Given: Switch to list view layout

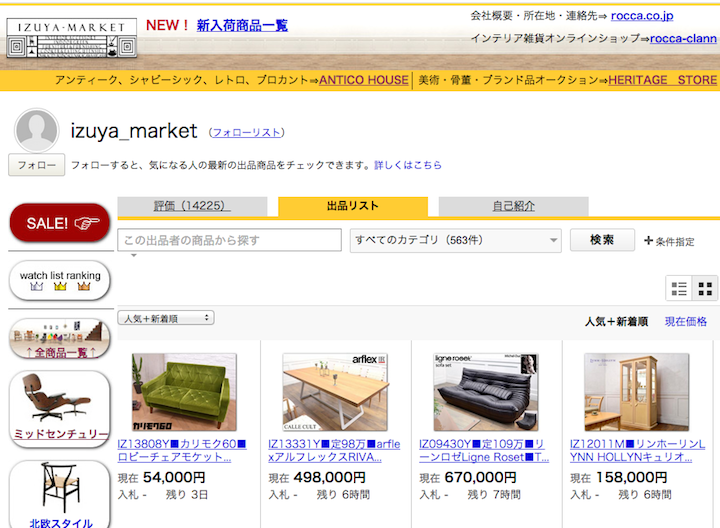Looking at the screenshot, I should click(680, 289).
